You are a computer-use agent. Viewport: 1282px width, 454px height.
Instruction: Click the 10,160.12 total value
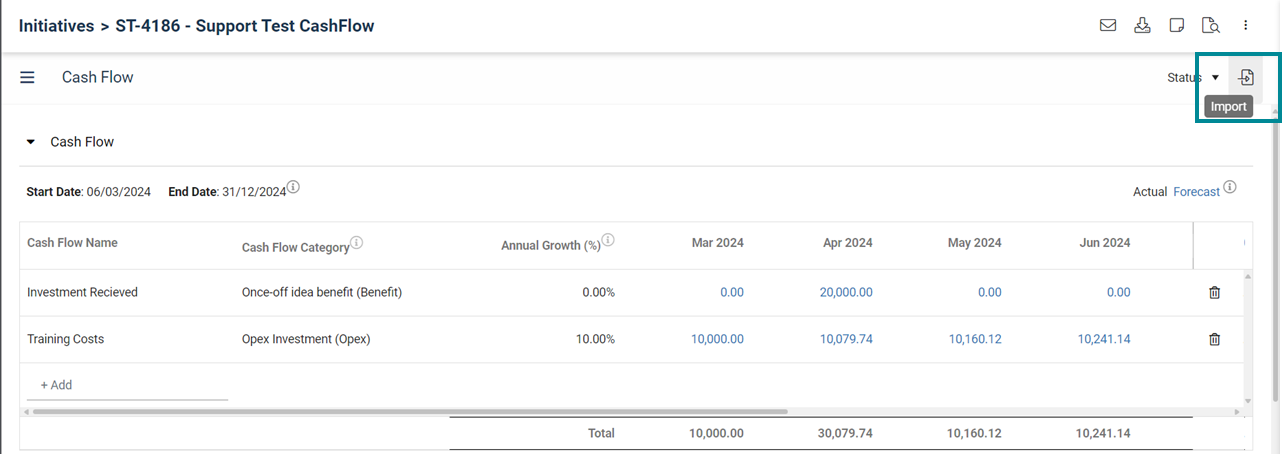[975, 433]
